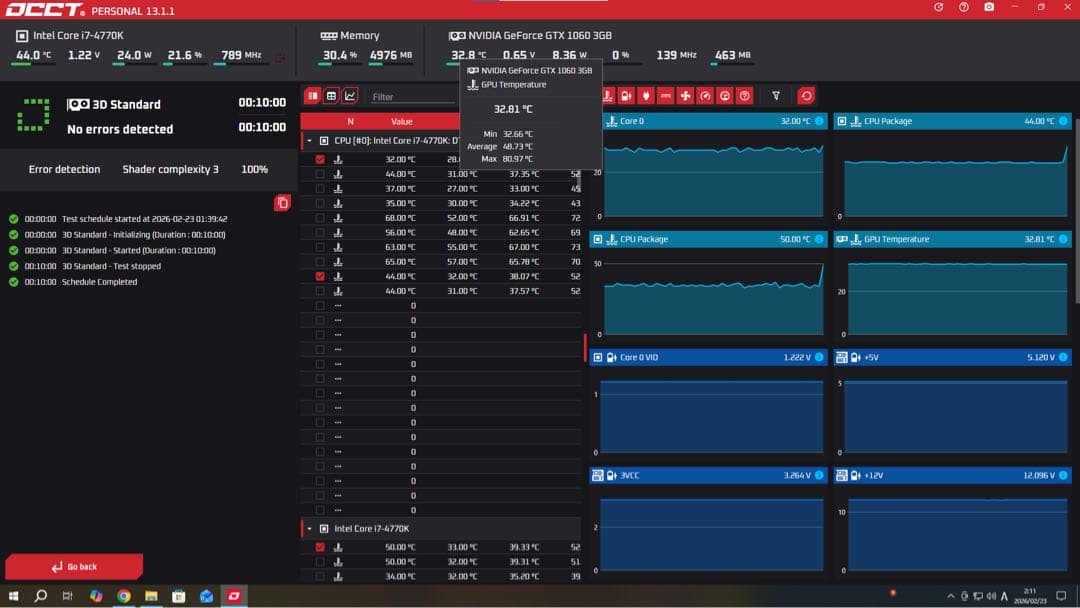Click the power plug filter icon
Viewport: 1080px width, 608px height.
click(x=646, y=96)
